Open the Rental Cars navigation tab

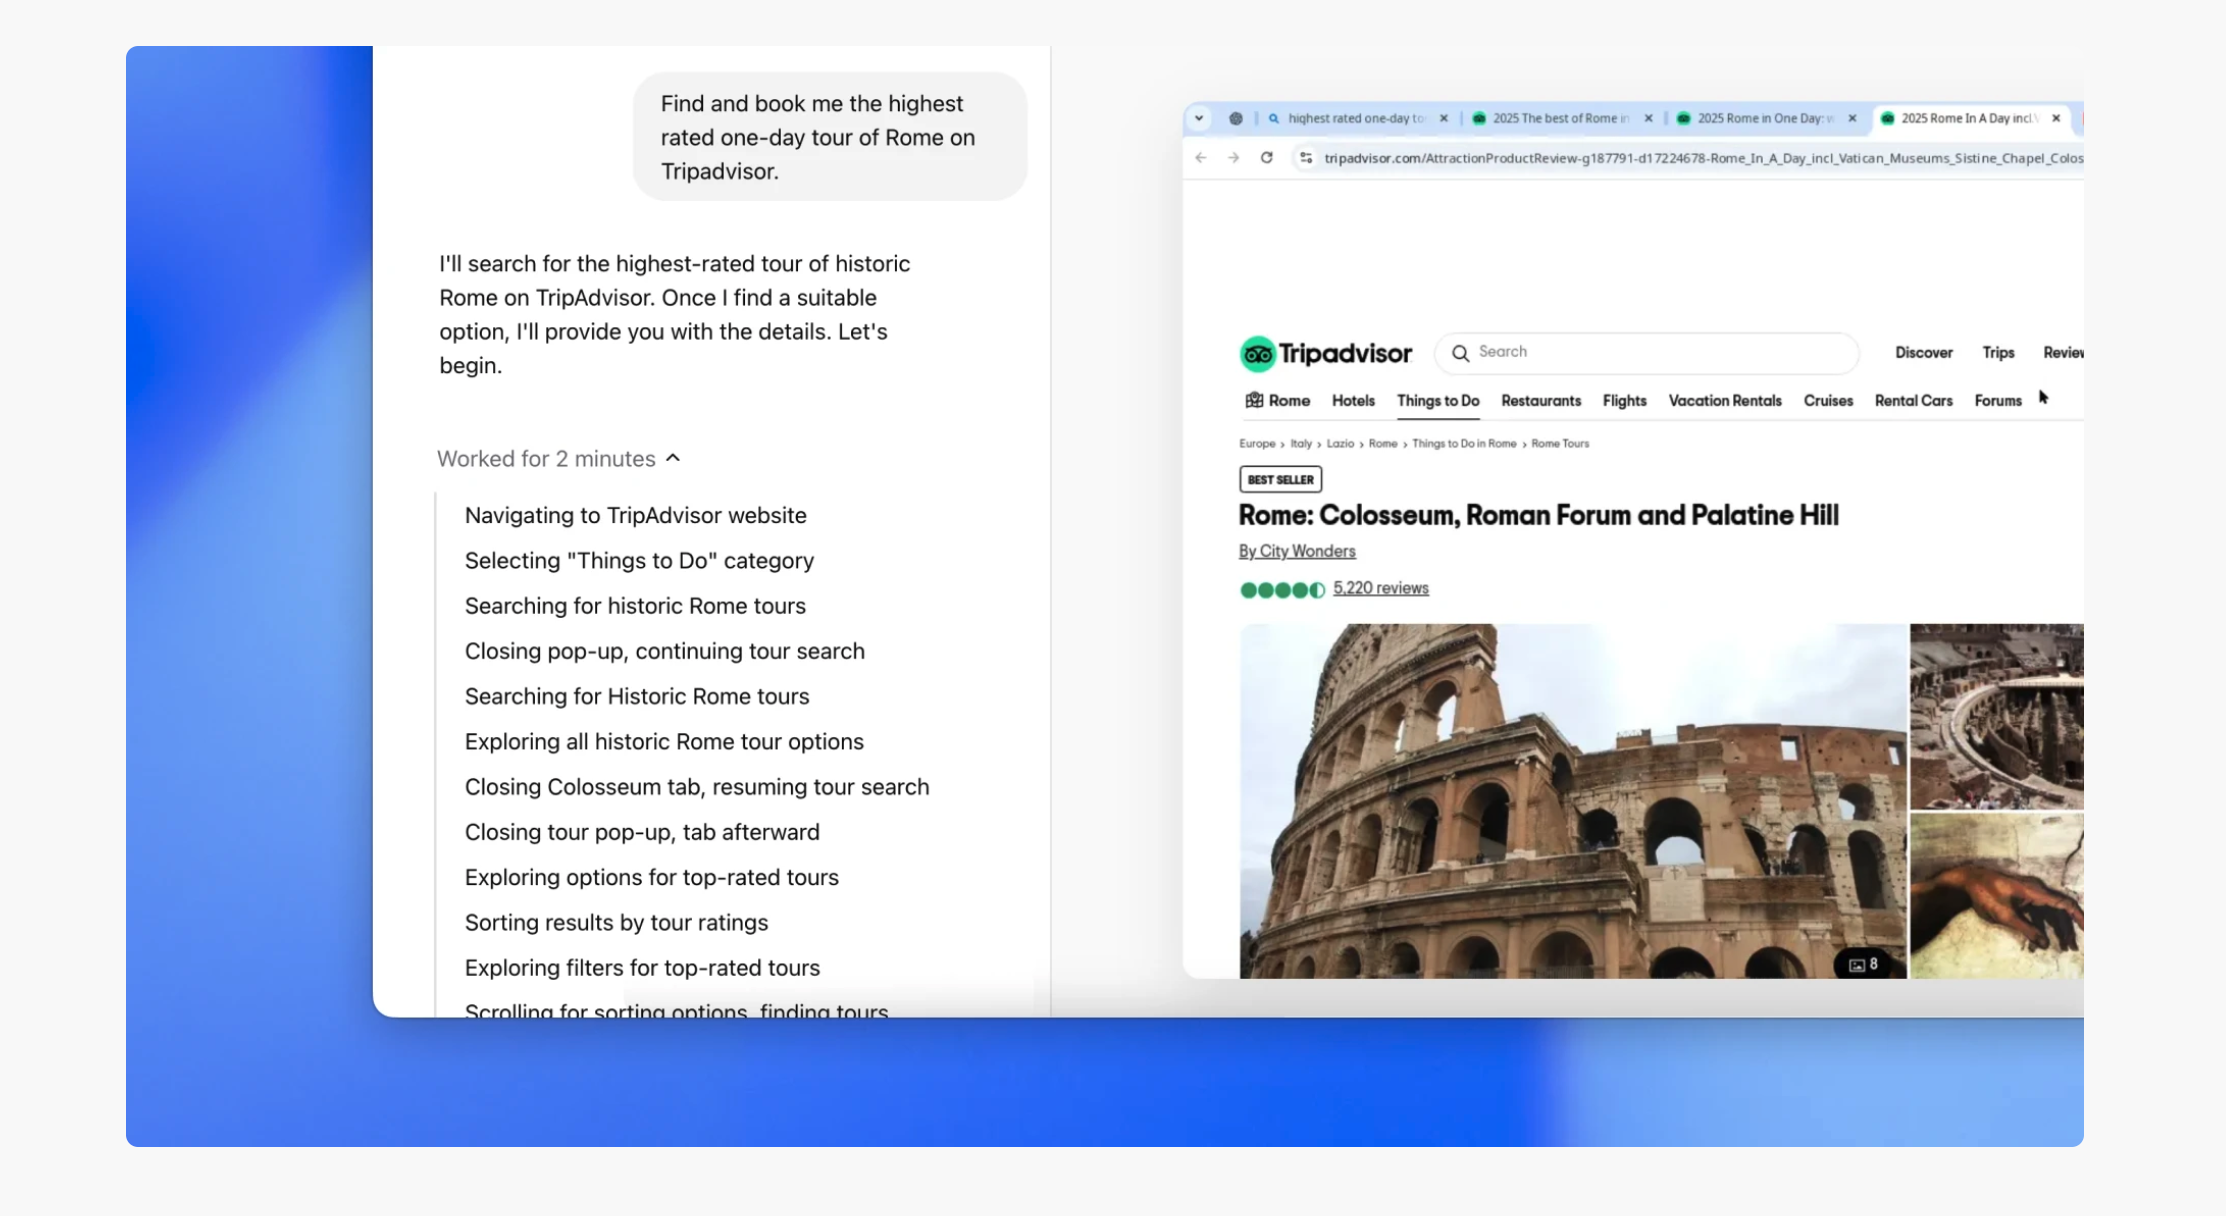(x=1913, y=400)
